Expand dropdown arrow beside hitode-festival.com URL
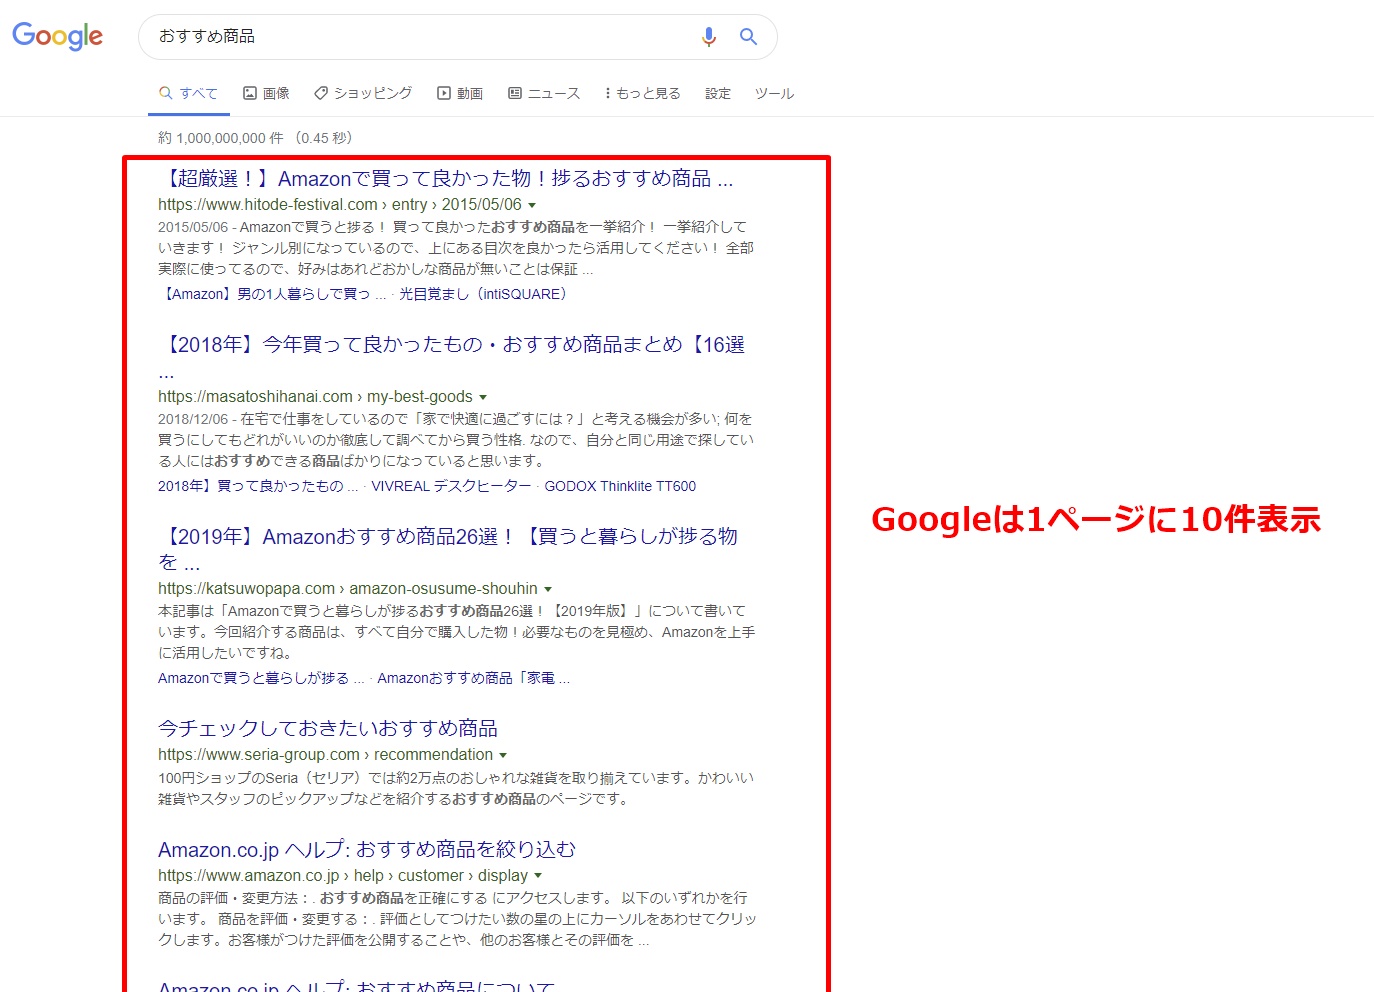This screenshot has height=992, width=1374. 532,205
